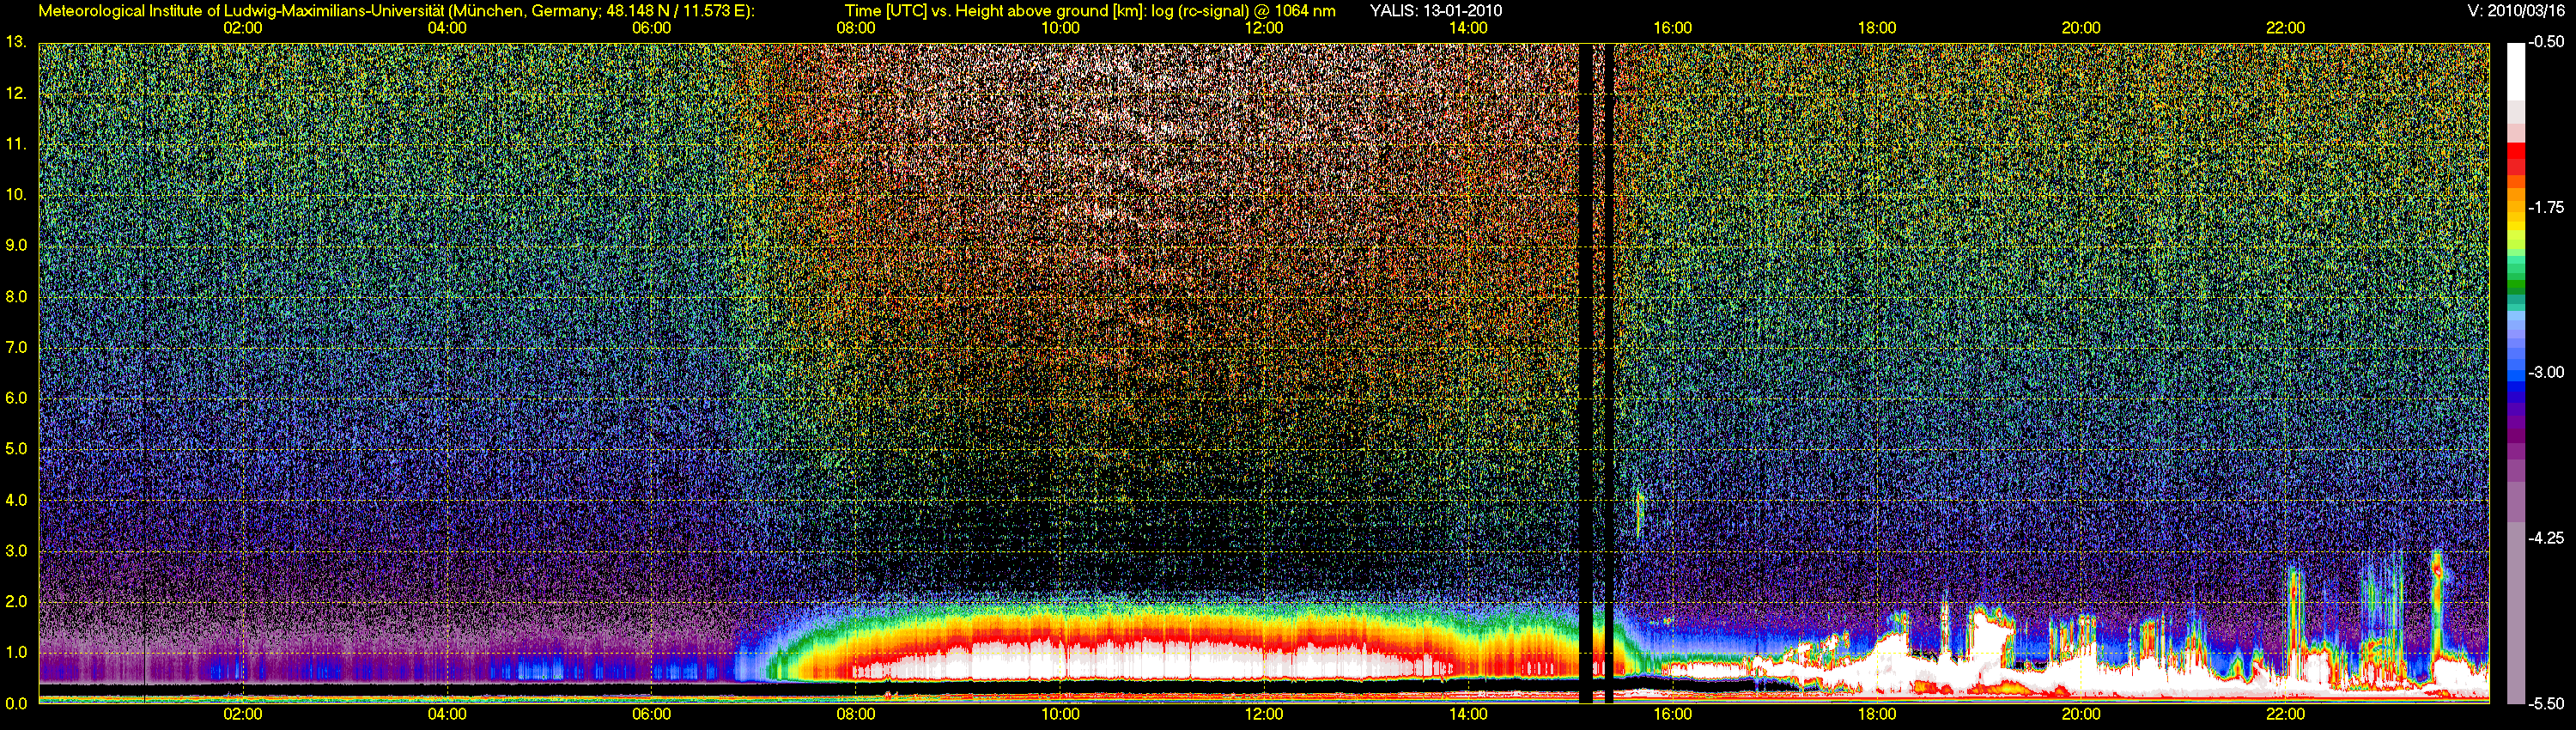Click the vertical color scale bar
This screenshot has width=2576, height=730.
2514,373
